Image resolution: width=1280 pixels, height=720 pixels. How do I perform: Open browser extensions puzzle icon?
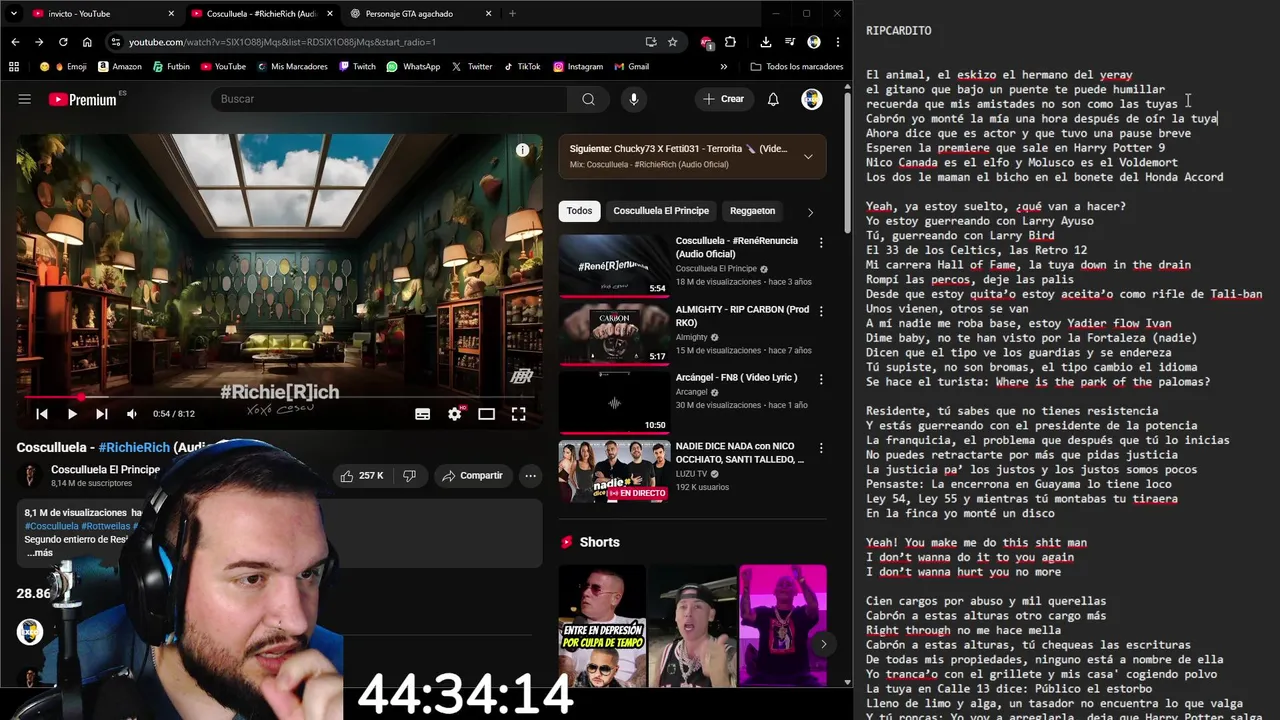pyautogui.click(x=730, y=42)
